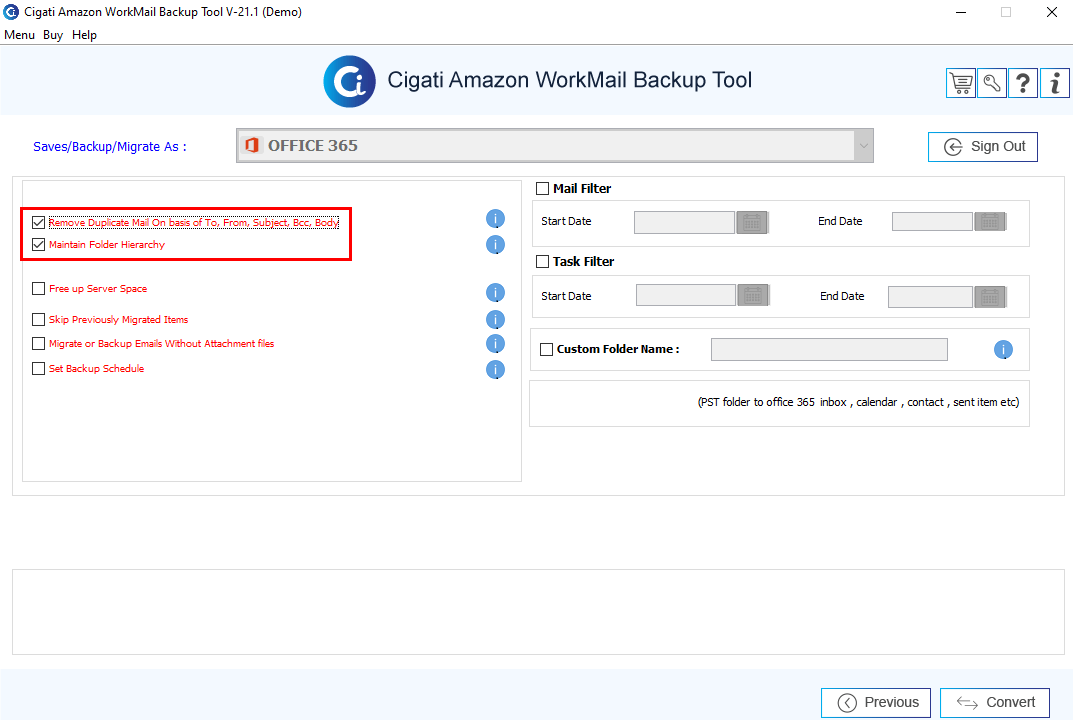Open the Buy menu
1073x720 pixels.
pos(53,35)
